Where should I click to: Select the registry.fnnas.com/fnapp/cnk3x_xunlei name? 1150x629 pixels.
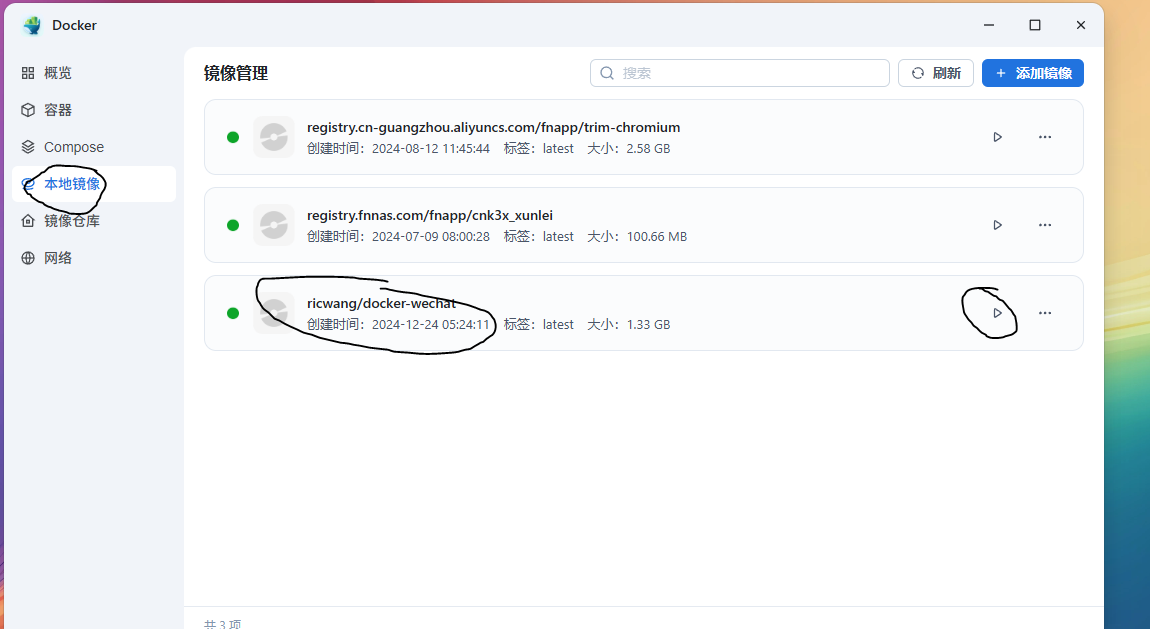tap(430, 216)
